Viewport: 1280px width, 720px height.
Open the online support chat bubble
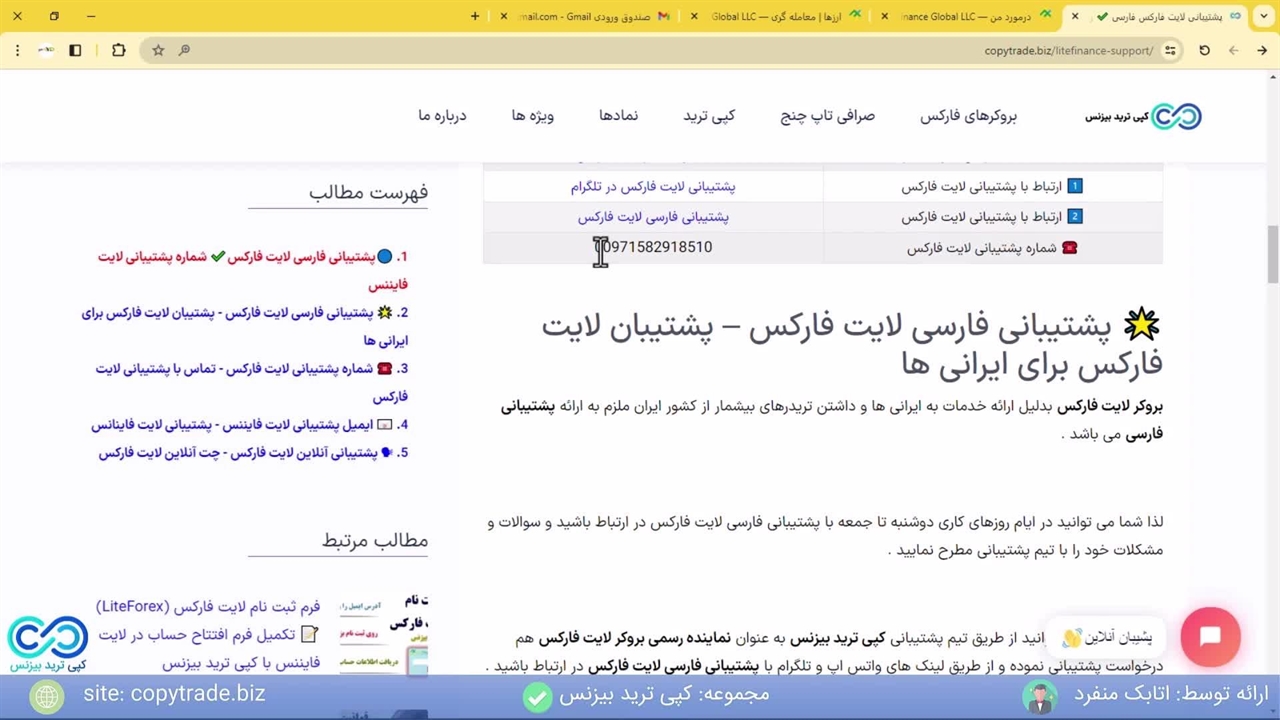[x=1210, y=637]
